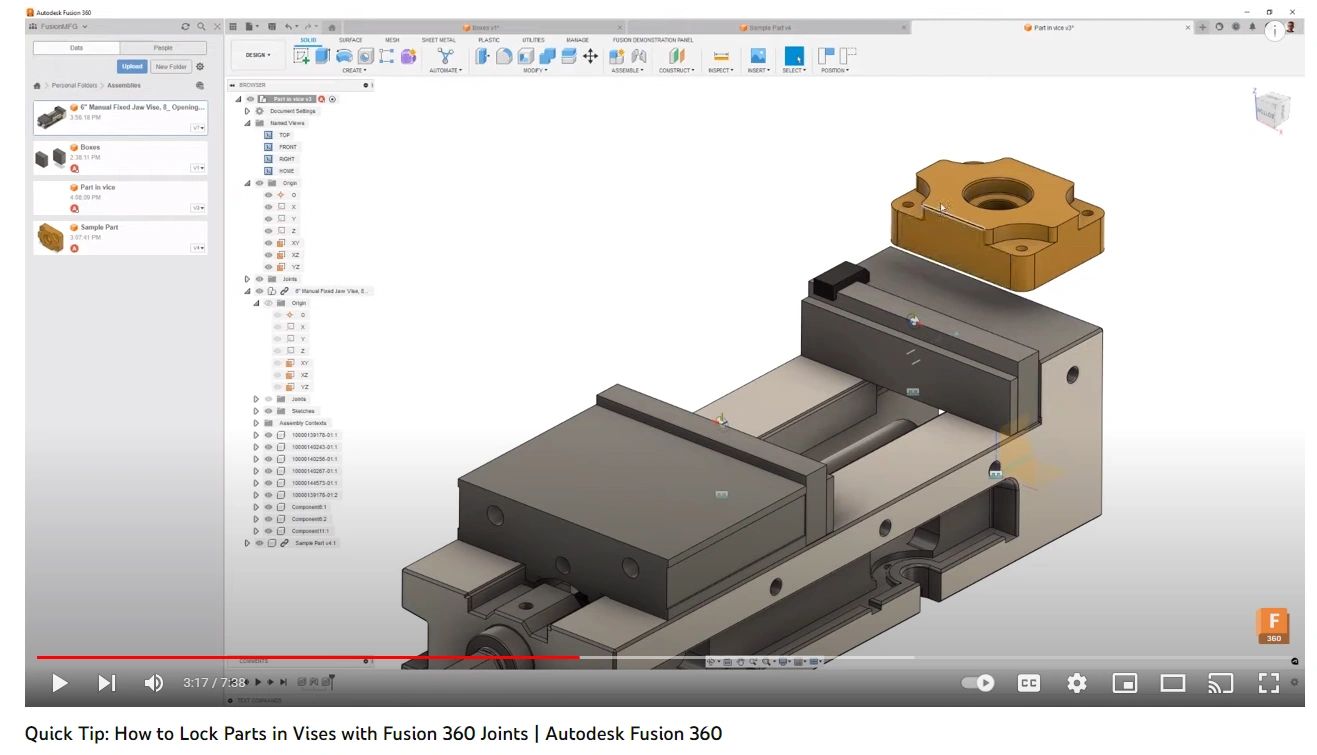Expand the Joints folder in the browser

pyautogui.click(x=248, y=279)
